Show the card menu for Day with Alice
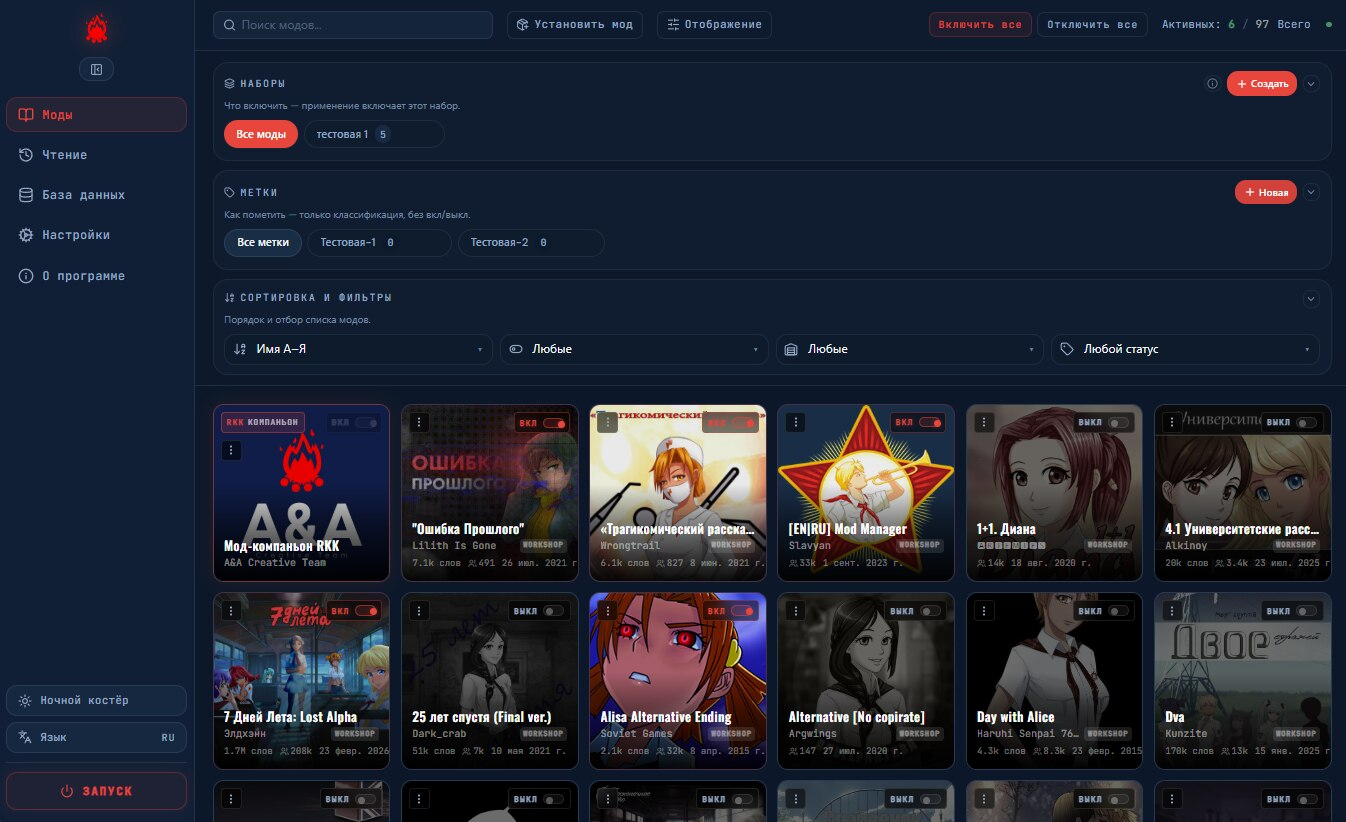 click(984, 610)
